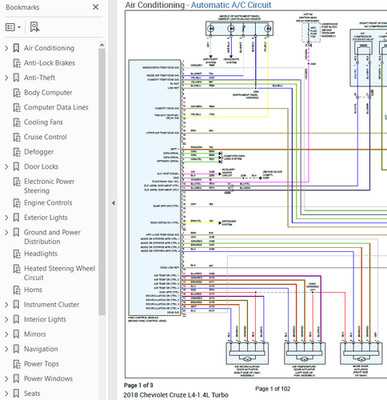Click the Automatic A/C Circuit heading link
The image size is (387, 400).
(x=231, y=5)
